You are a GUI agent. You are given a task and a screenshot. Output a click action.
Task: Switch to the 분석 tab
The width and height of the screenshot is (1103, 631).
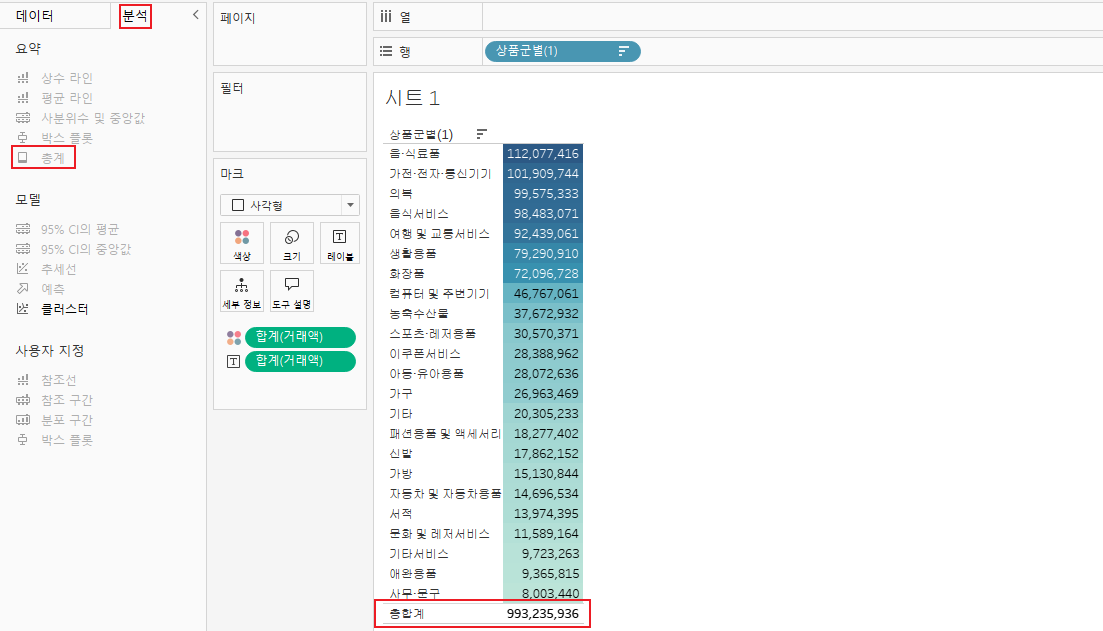134,15
